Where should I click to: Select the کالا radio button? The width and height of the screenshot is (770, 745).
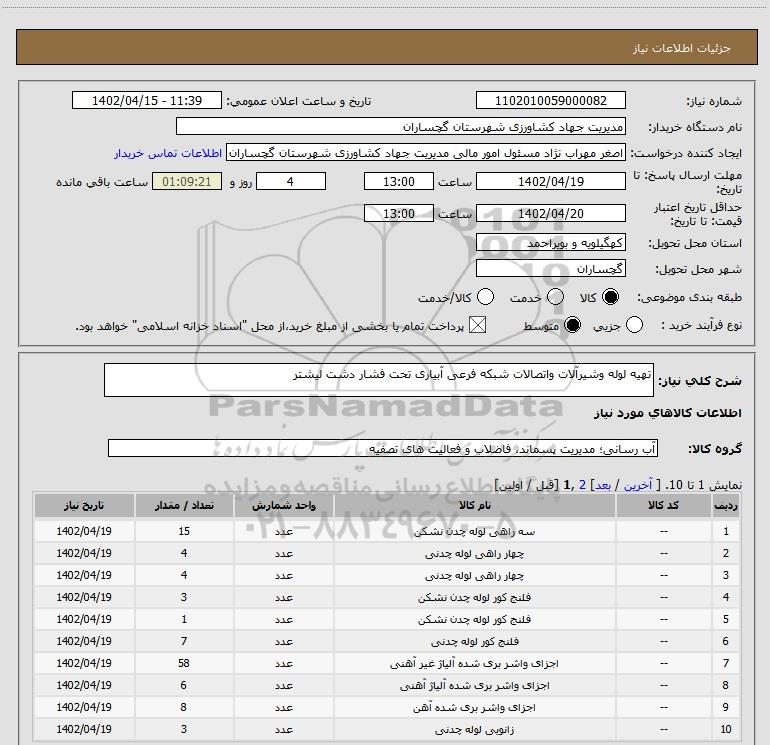[609, 298]
